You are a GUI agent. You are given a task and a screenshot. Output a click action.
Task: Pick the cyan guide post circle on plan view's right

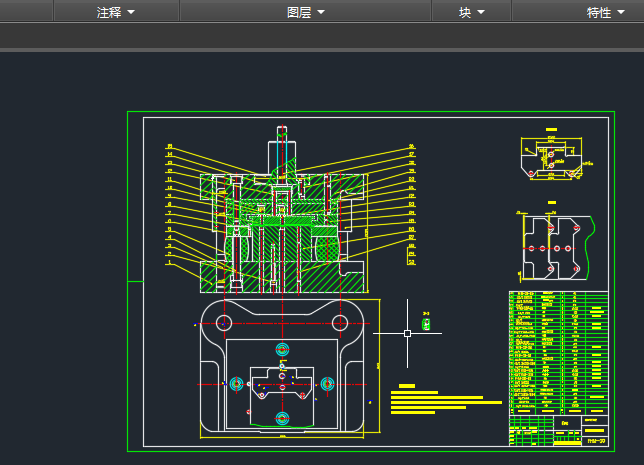(x=327, y=383)
